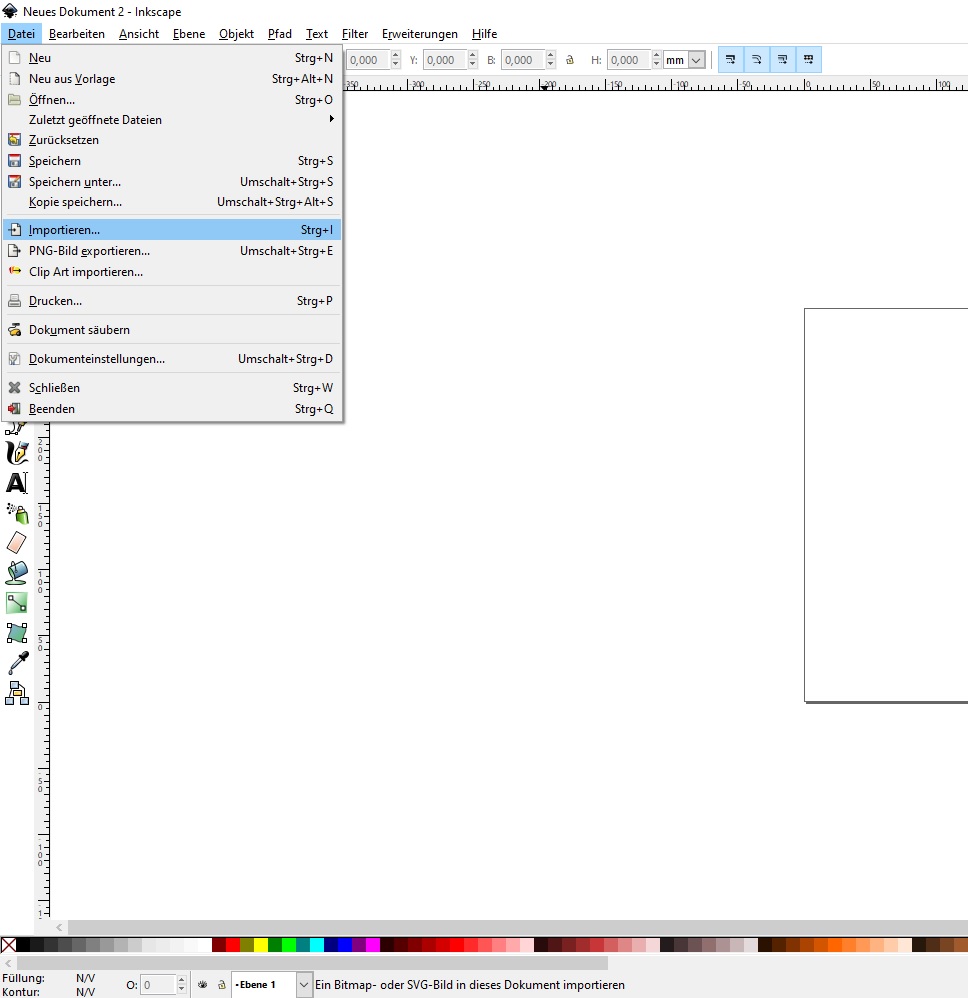Toggle Ebene 1 layer visibility eye

(202, 985)
